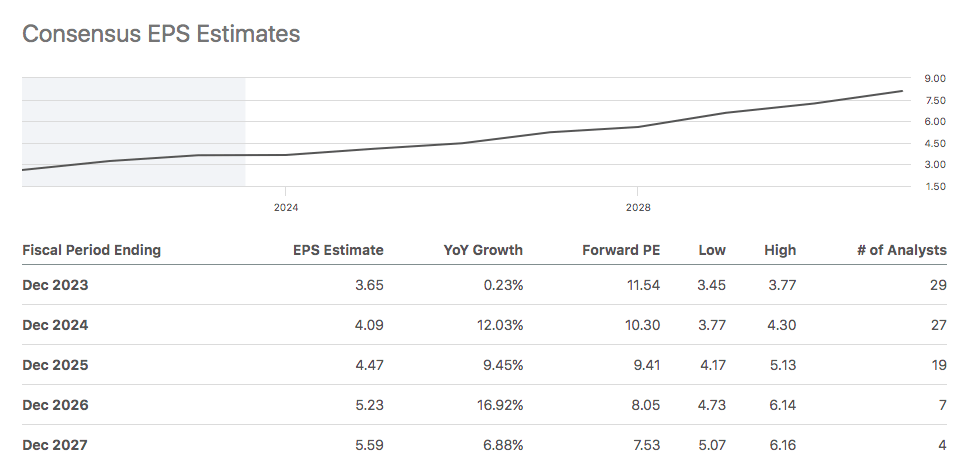Sort by YoY Growth column header
The width and height of the screenshot is (970, 463).
coord(483,250)
